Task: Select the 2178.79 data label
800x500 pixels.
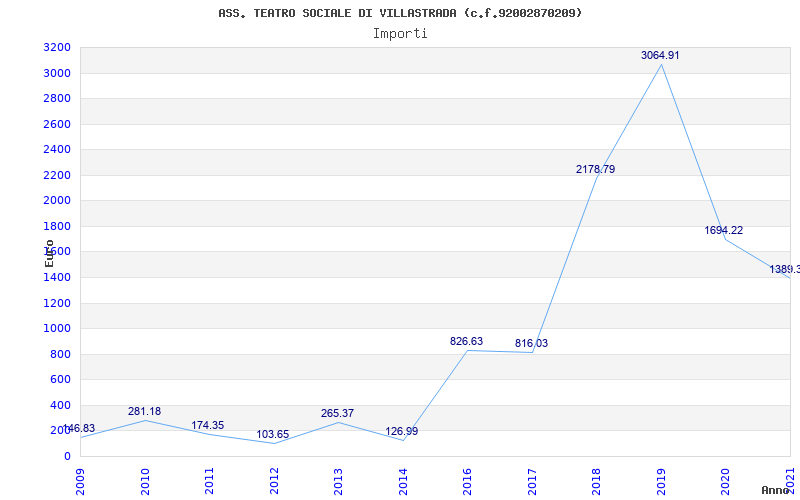Action: click(595, 169)
